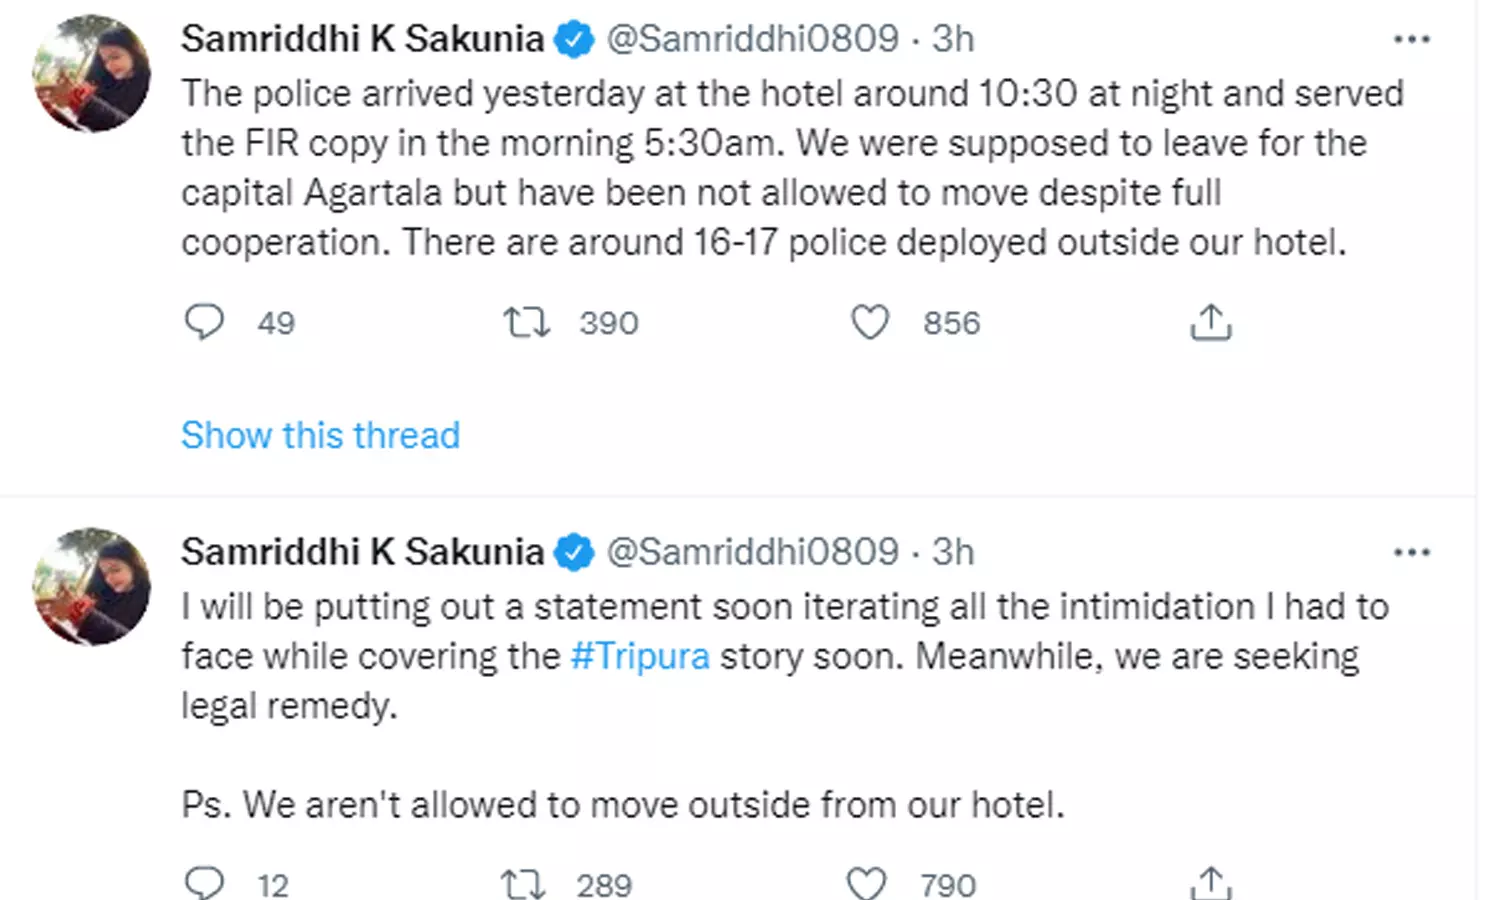Open profile picture on second tweet

(92, 586)
